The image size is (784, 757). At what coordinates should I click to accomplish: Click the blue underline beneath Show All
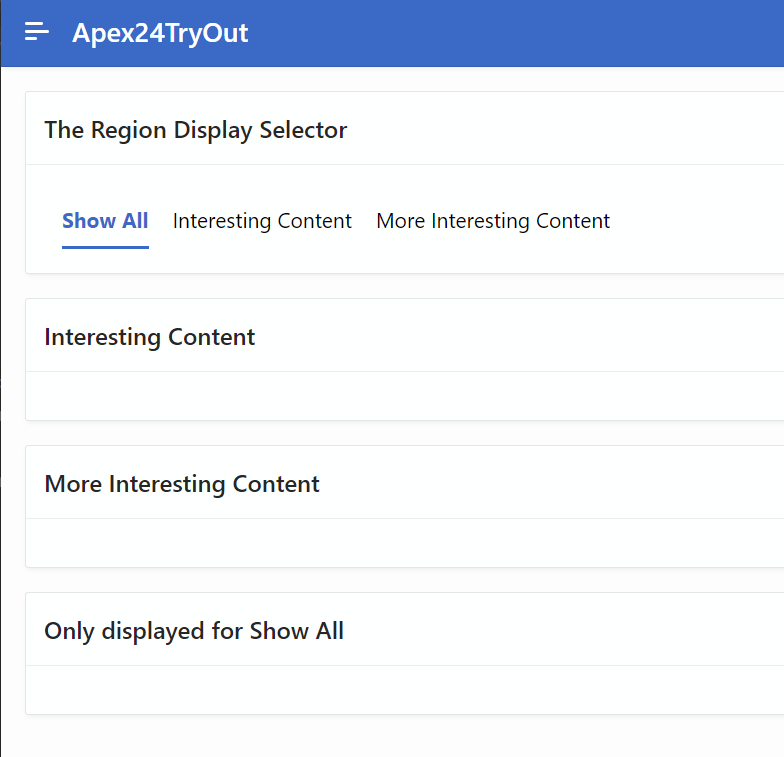105,246
